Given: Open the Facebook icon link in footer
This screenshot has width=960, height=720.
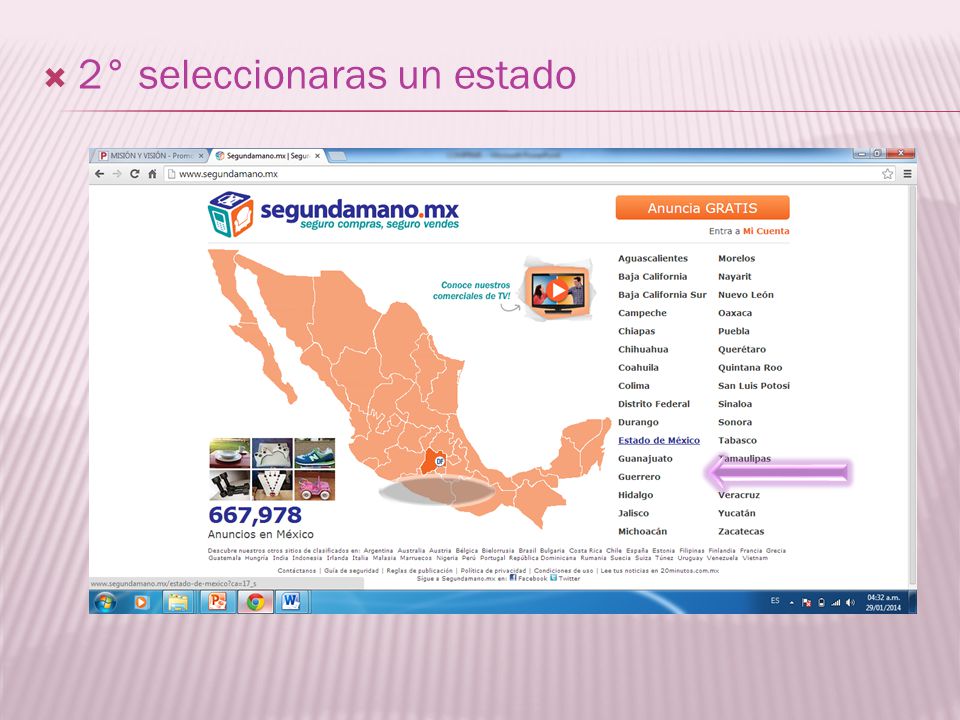Looking at the screenshot, I should point(513,577).
